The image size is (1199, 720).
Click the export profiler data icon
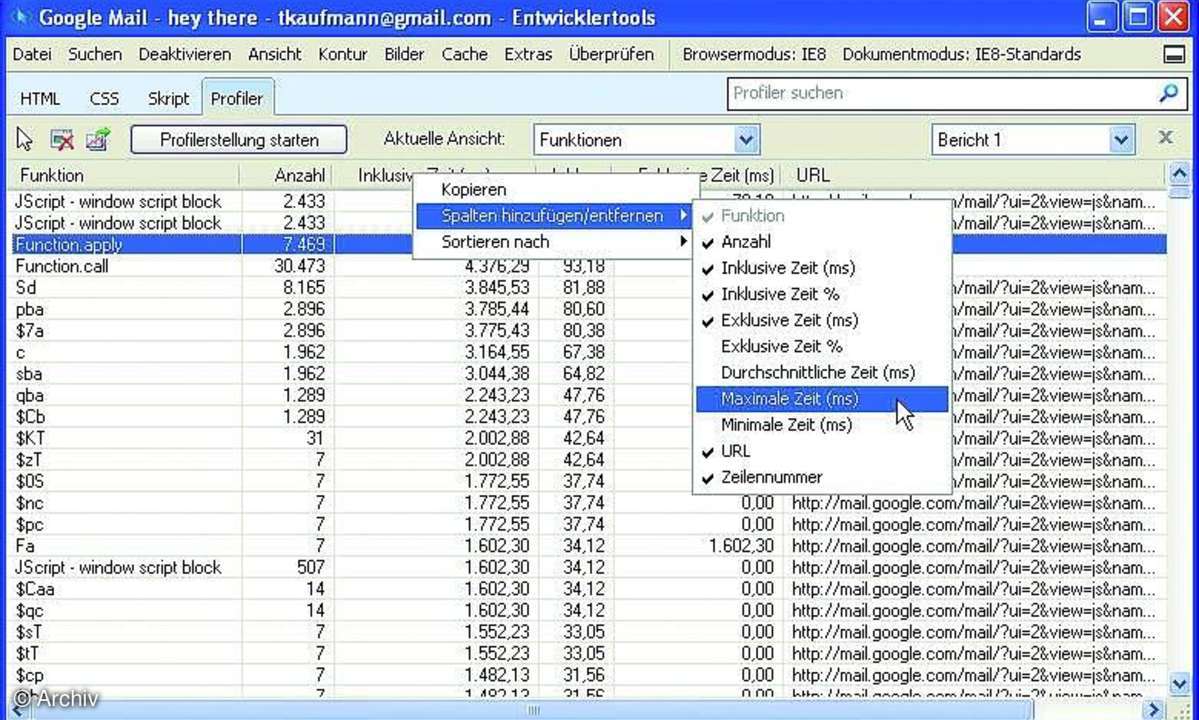point(98,139)
